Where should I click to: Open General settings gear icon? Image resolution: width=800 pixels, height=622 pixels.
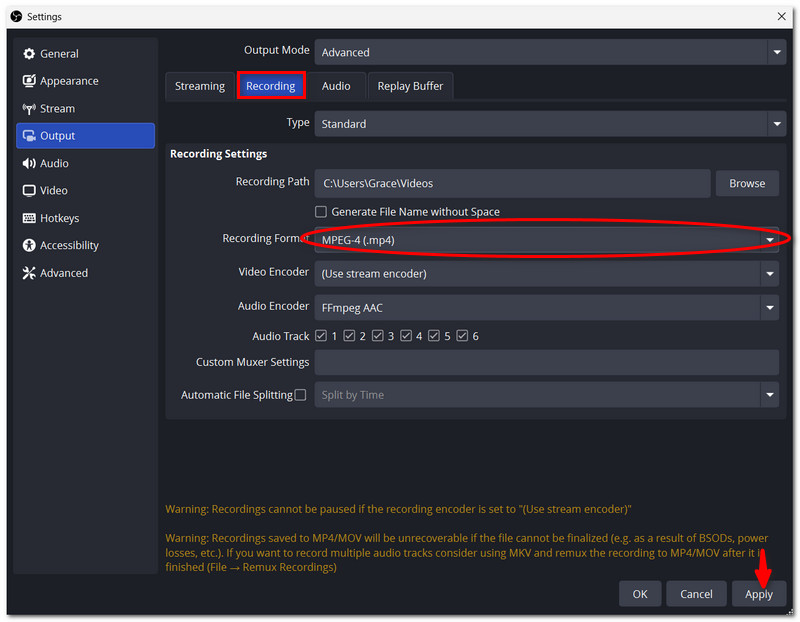29,54
